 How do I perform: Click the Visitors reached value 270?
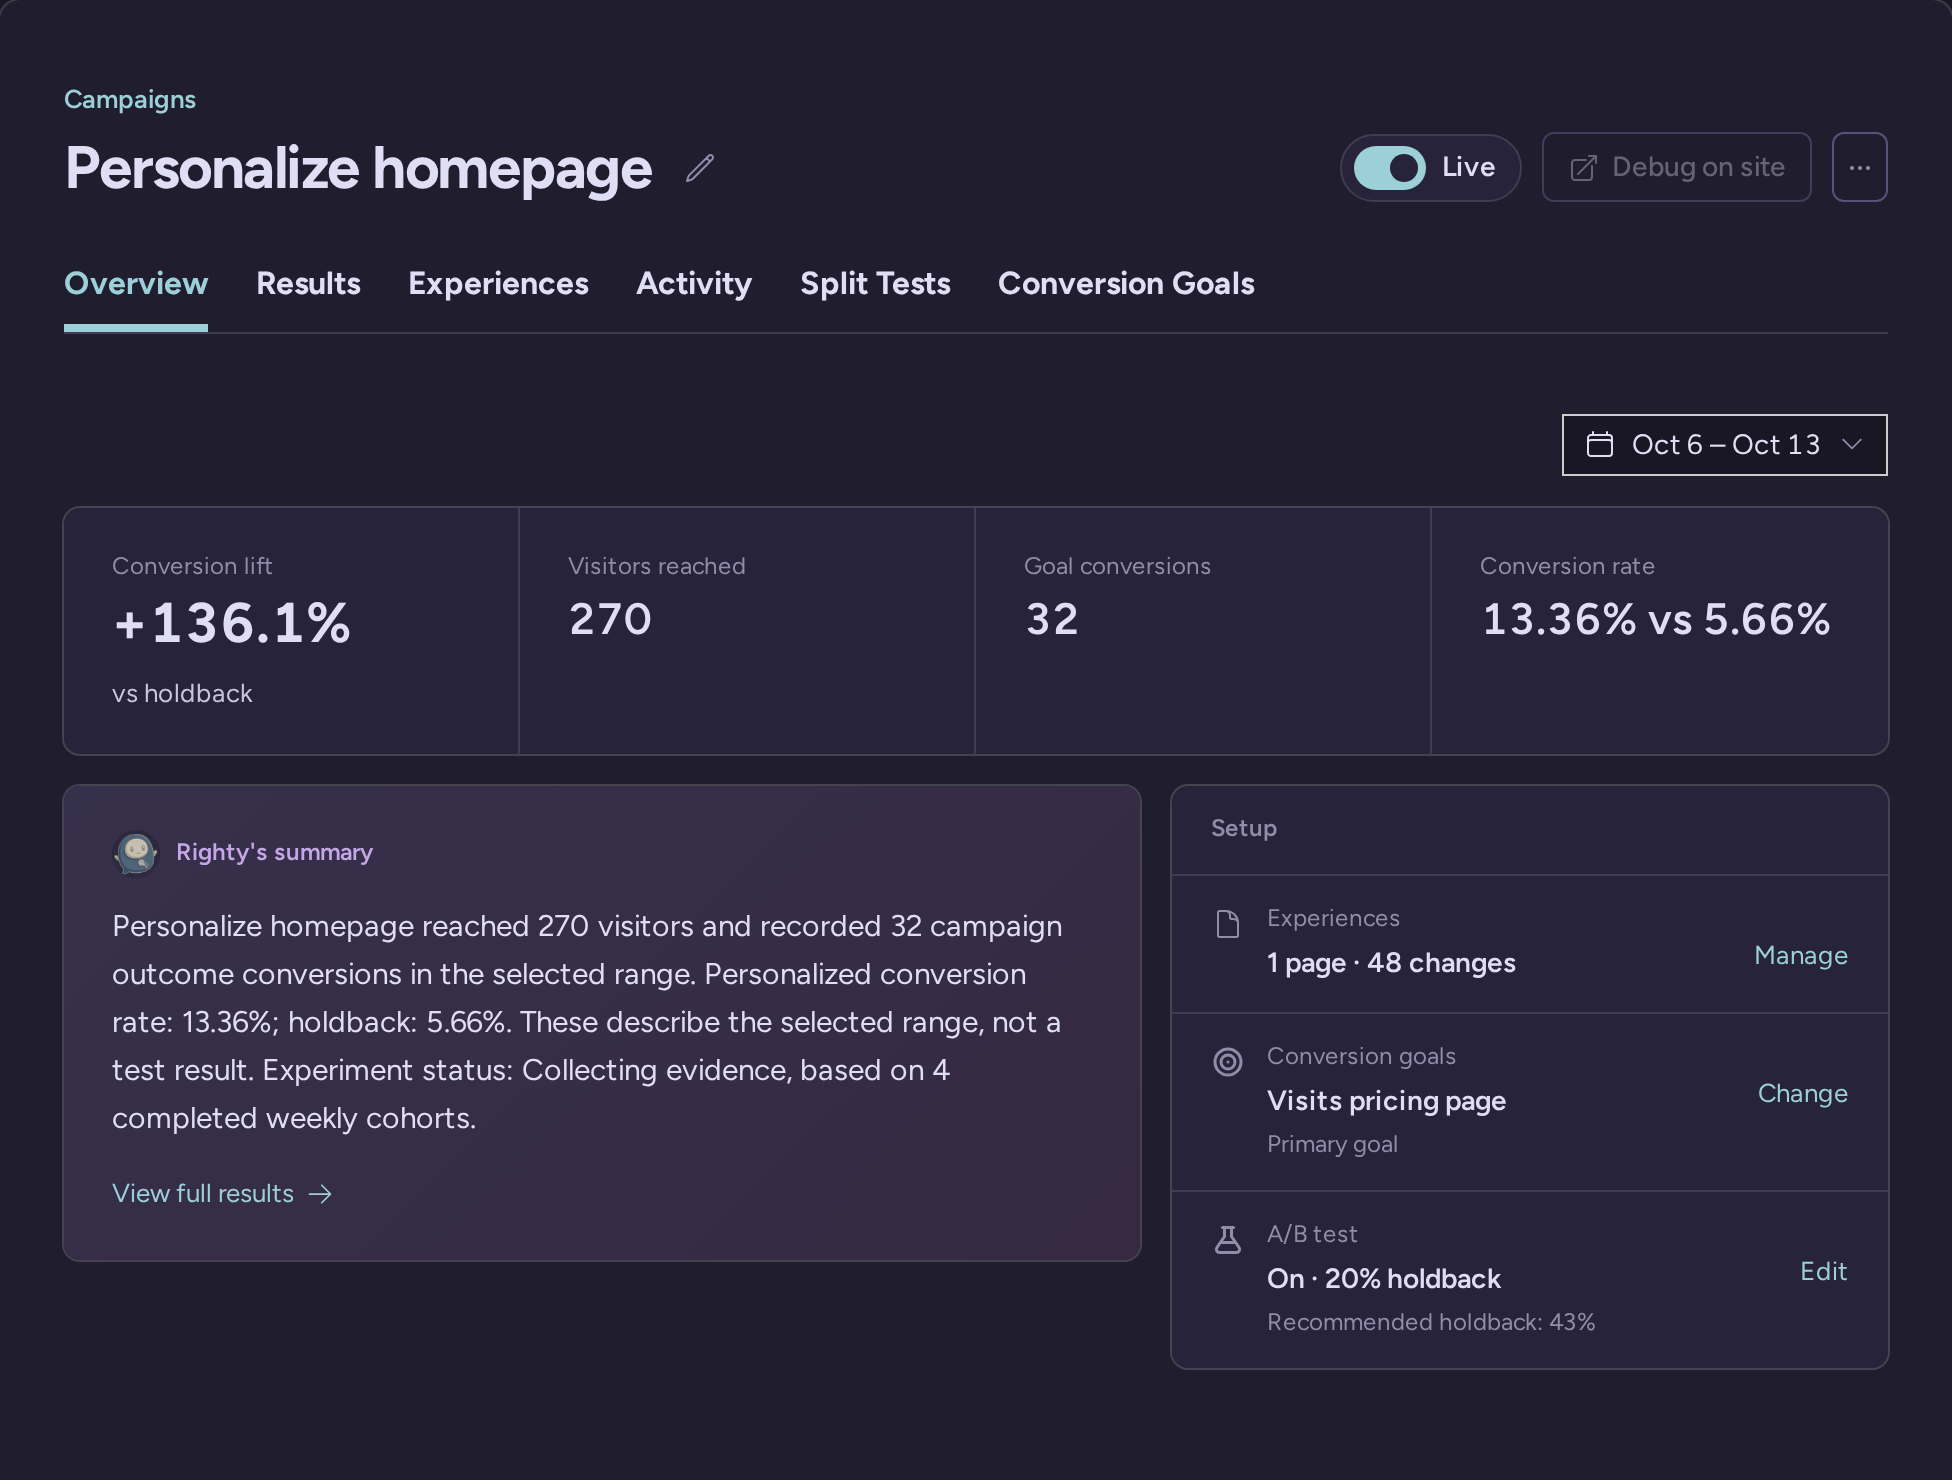click(610, 619)
